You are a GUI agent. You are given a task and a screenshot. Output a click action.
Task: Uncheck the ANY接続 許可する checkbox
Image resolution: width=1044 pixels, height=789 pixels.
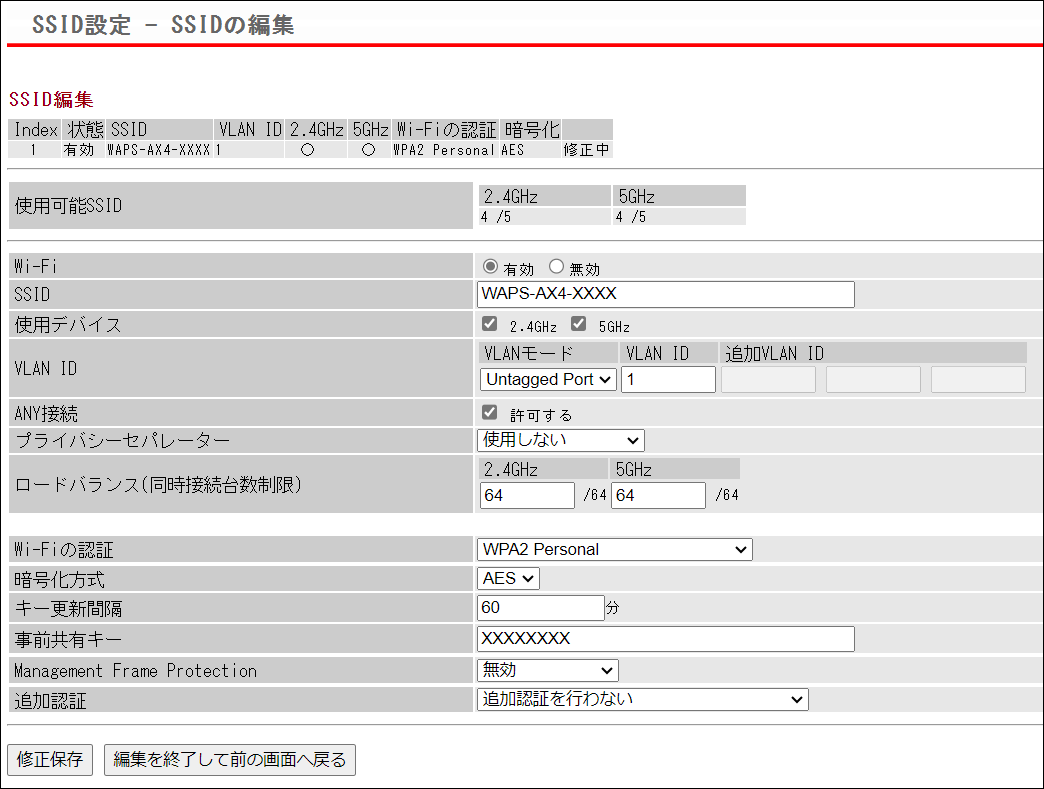coord(489,412)
